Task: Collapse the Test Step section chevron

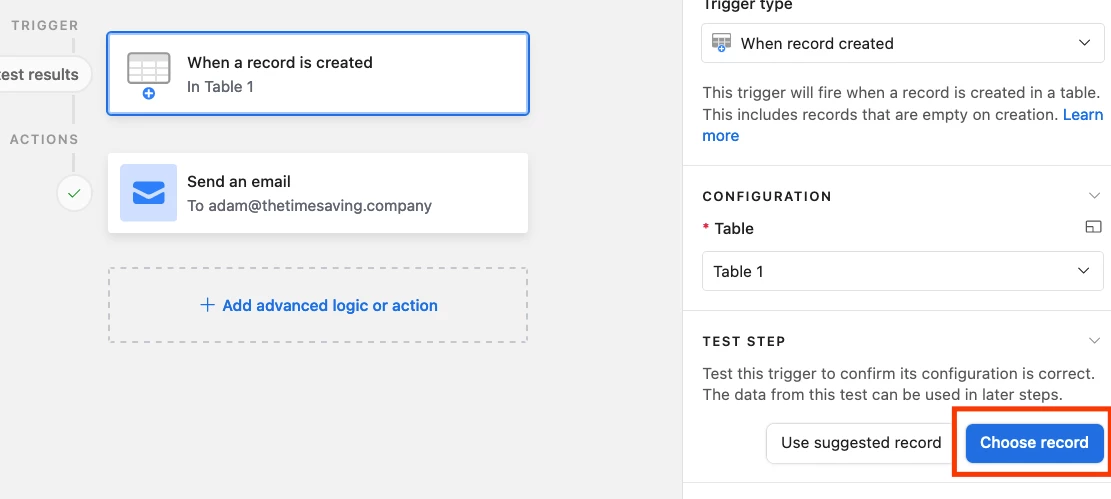Action: coord(1094,341)
